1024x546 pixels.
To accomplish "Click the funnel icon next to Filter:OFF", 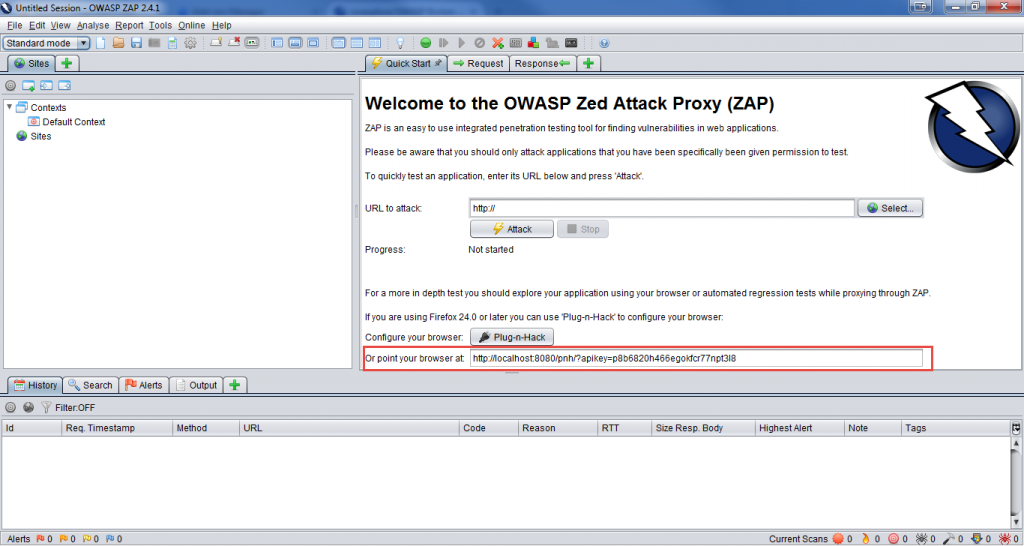I will click(x=46, y=408).
